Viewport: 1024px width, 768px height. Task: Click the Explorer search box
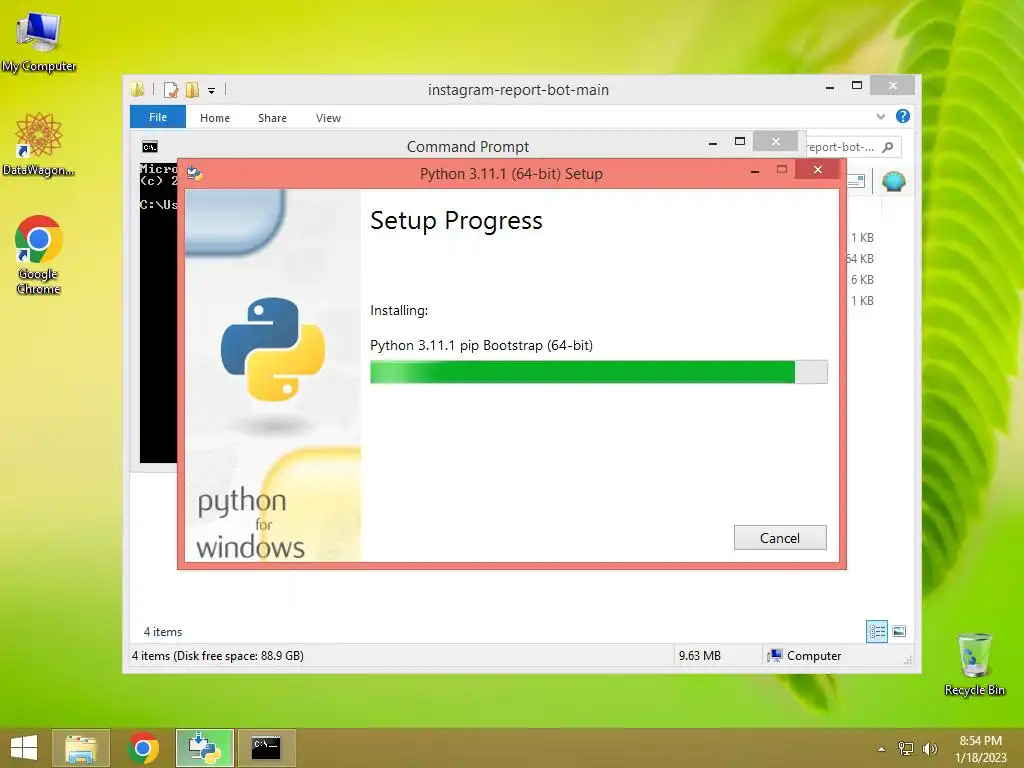854,147
